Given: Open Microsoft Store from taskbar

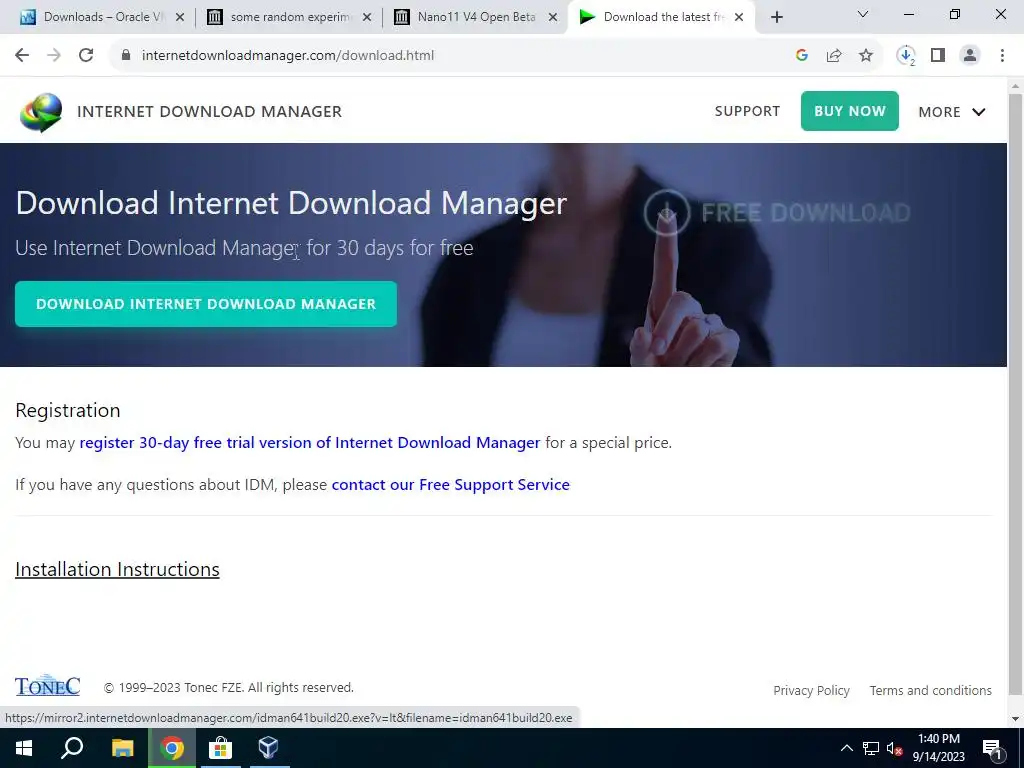Looking at the screenshot, I should coord(220,748).
